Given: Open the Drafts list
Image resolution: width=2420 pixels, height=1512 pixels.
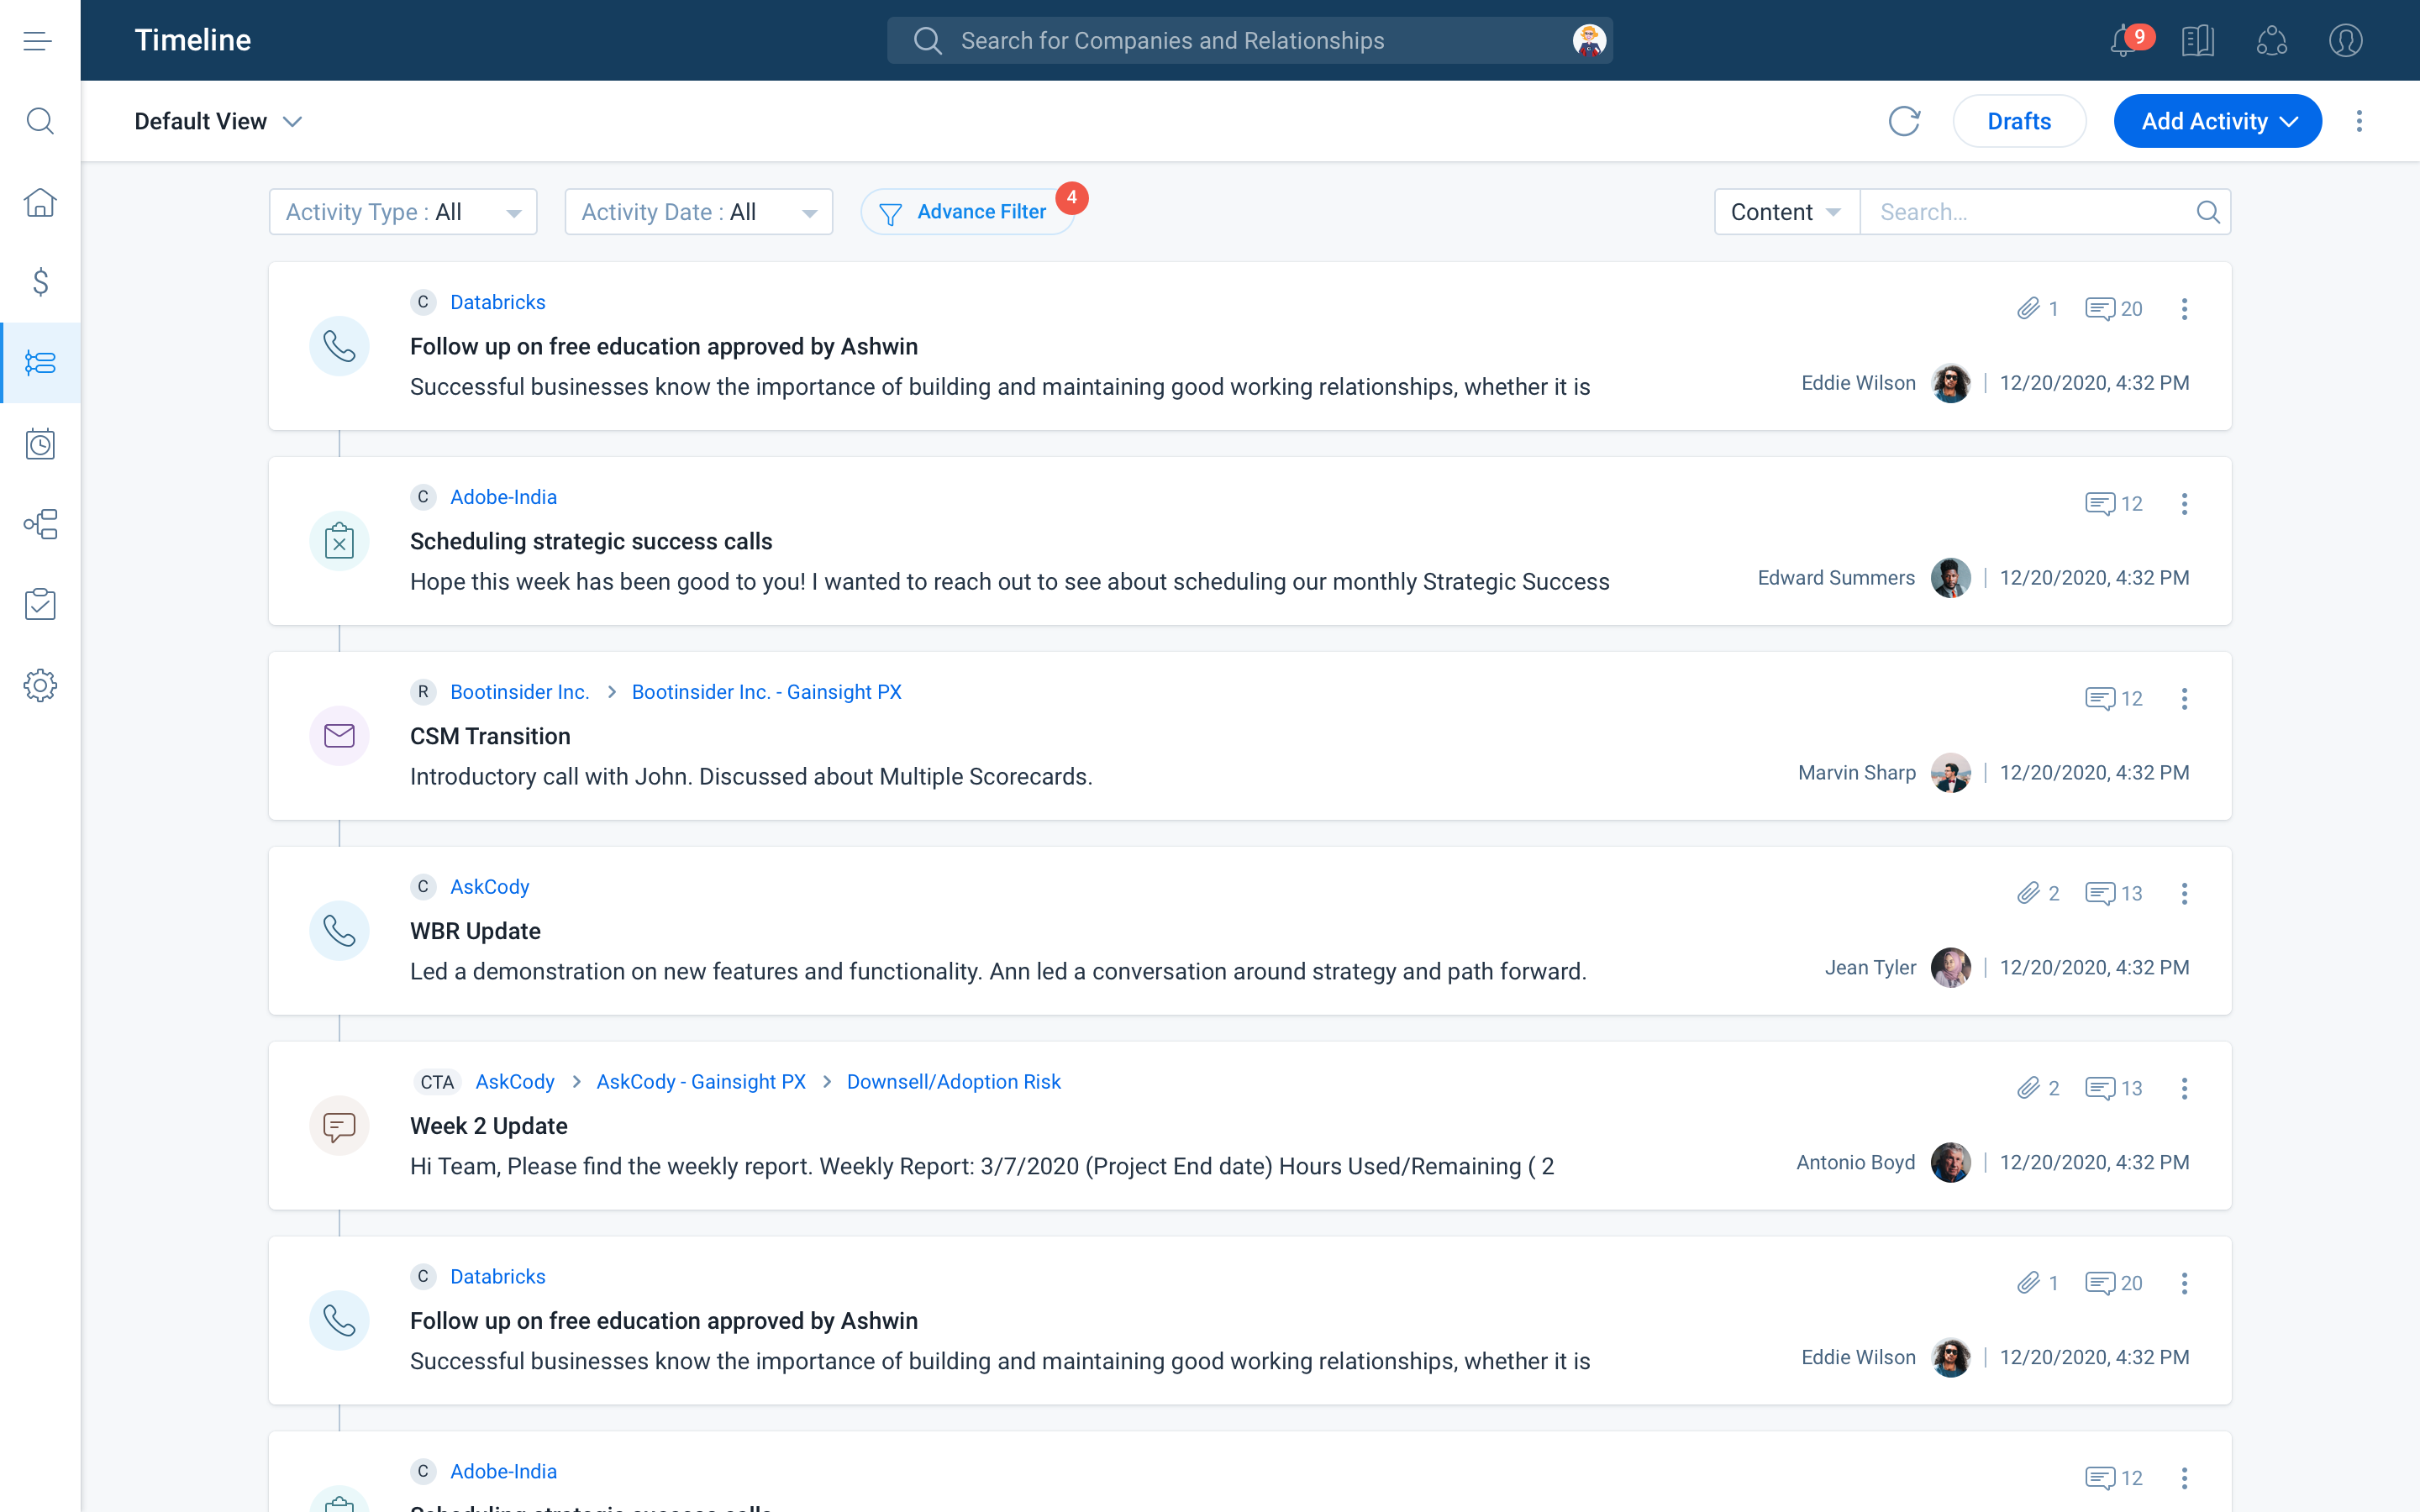Looking at the screenshot, I should (2019, 121).
